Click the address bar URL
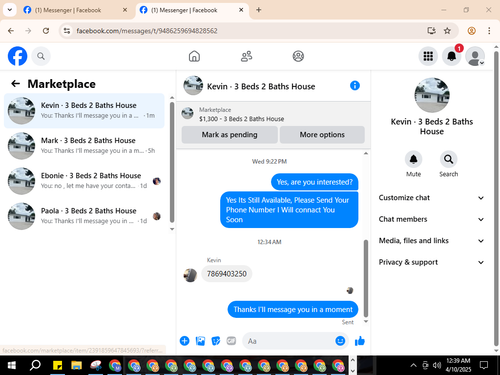 coord(147,31)
